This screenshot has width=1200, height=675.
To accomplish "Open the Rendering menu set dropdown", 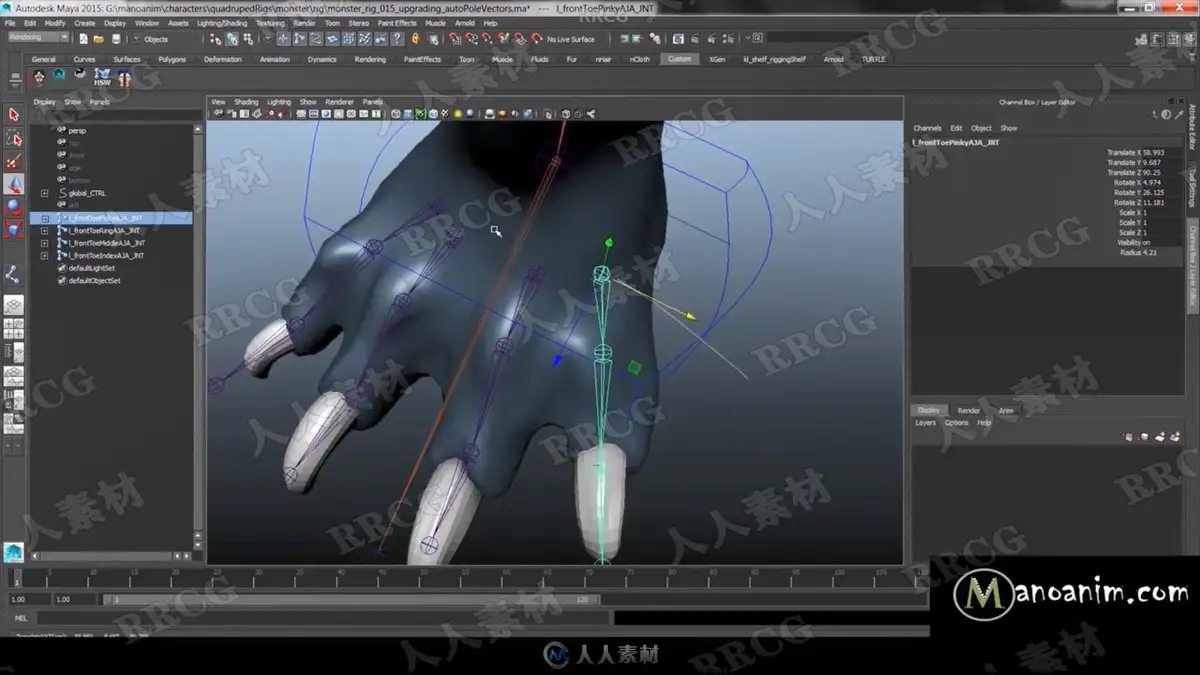I will 37,38.
